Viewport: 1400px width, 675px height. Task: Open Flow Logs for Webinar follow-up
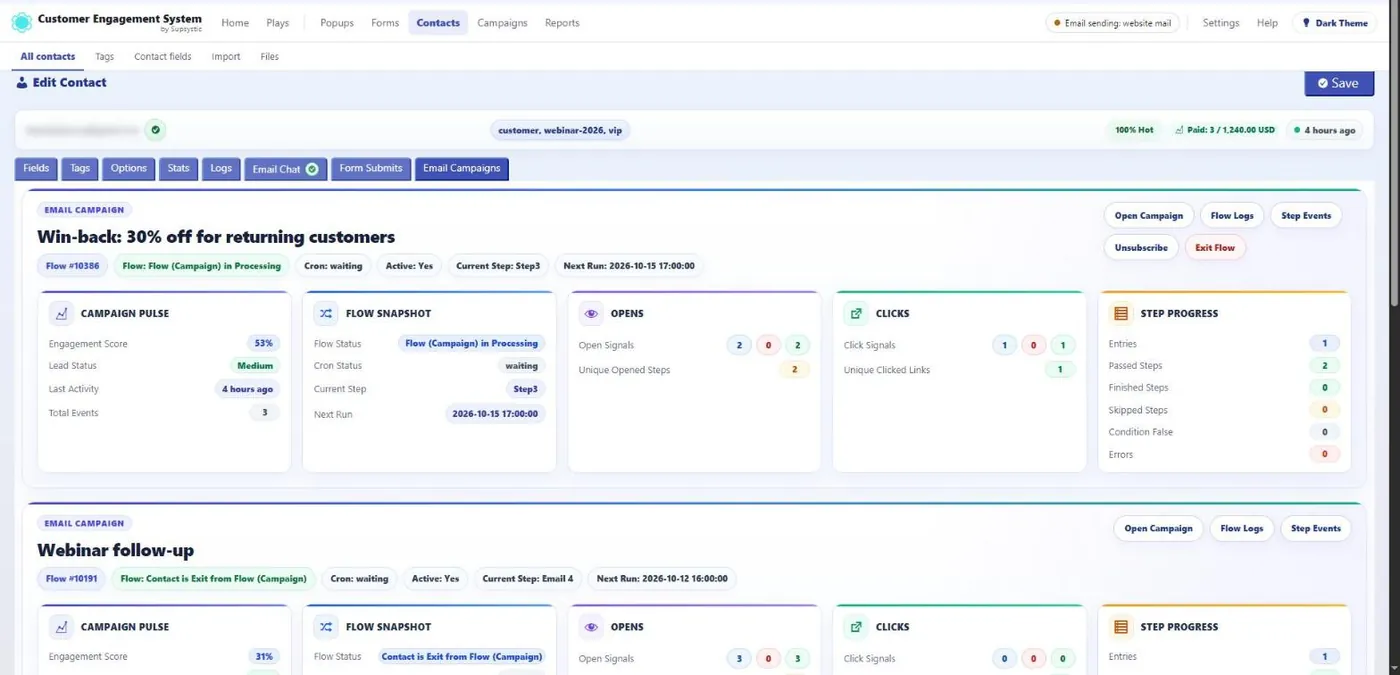coord(1241,529)
